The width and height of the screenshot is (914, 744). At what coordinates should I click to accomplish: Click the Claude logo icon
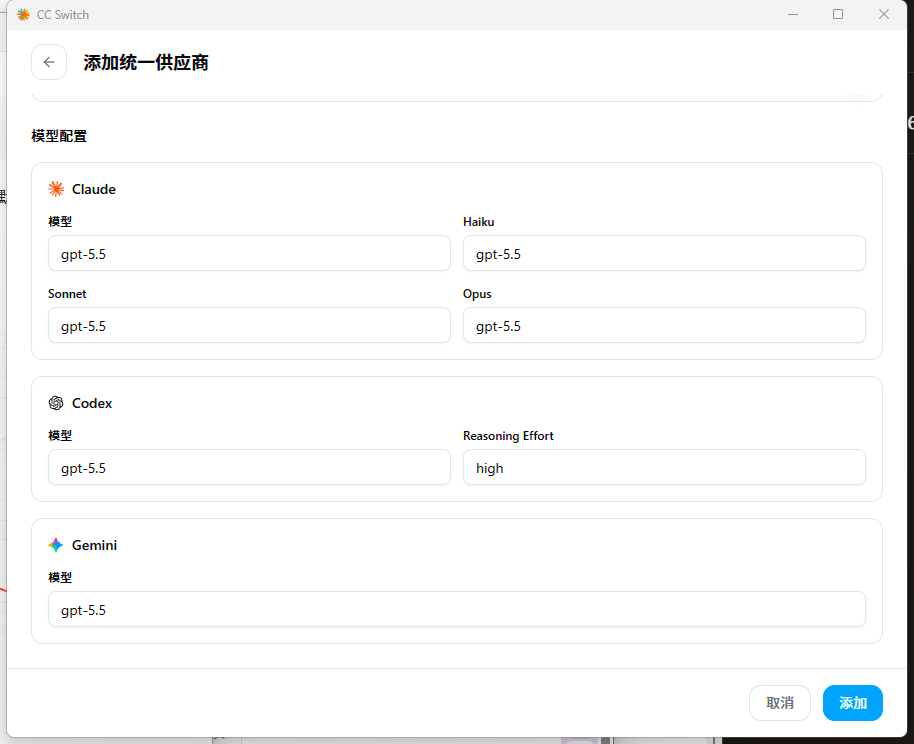[x=56, y=189]
